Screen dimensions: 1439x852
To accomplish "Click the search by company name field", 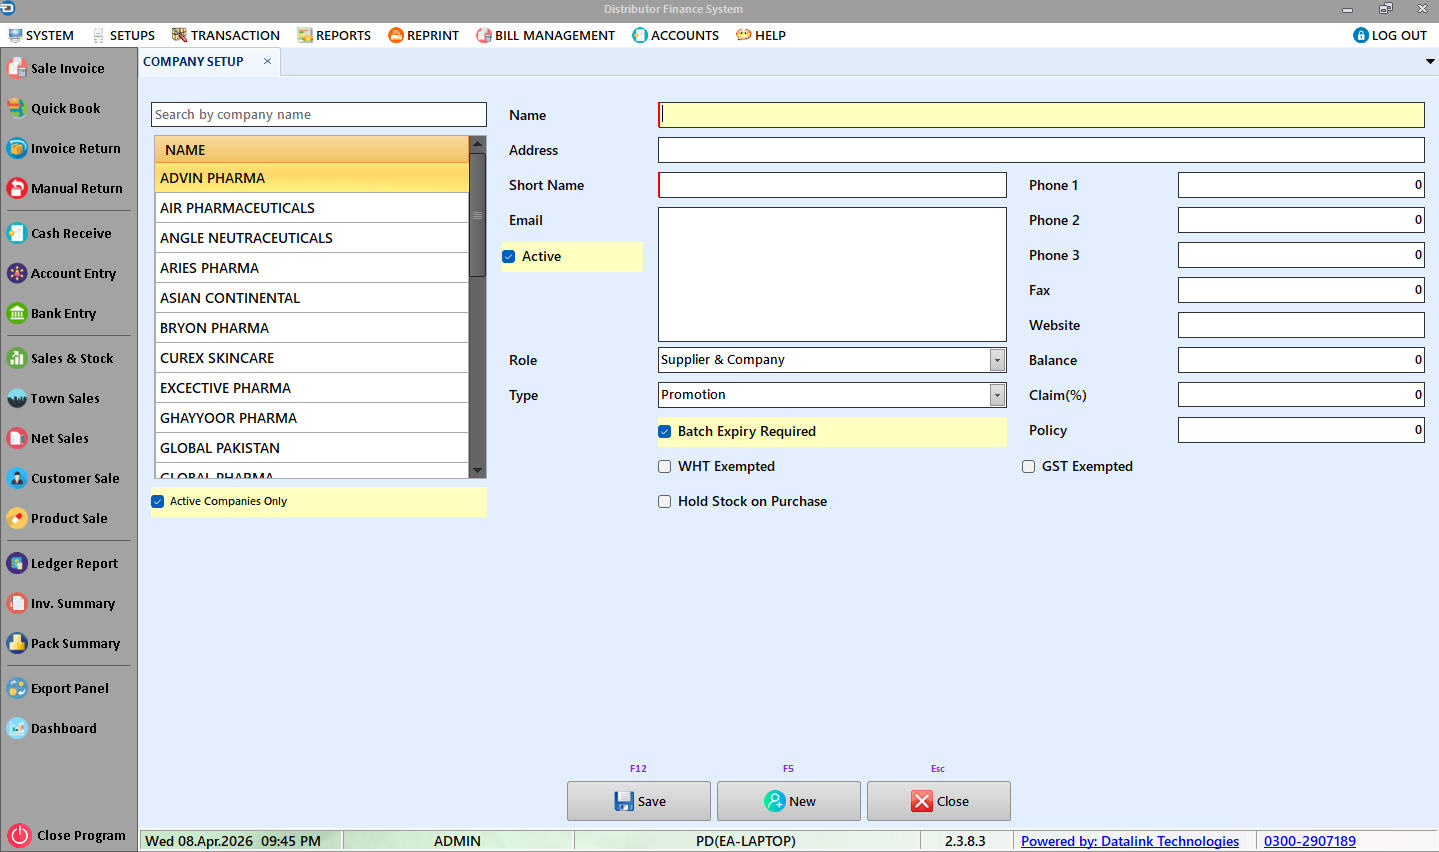I will point(319,114).
